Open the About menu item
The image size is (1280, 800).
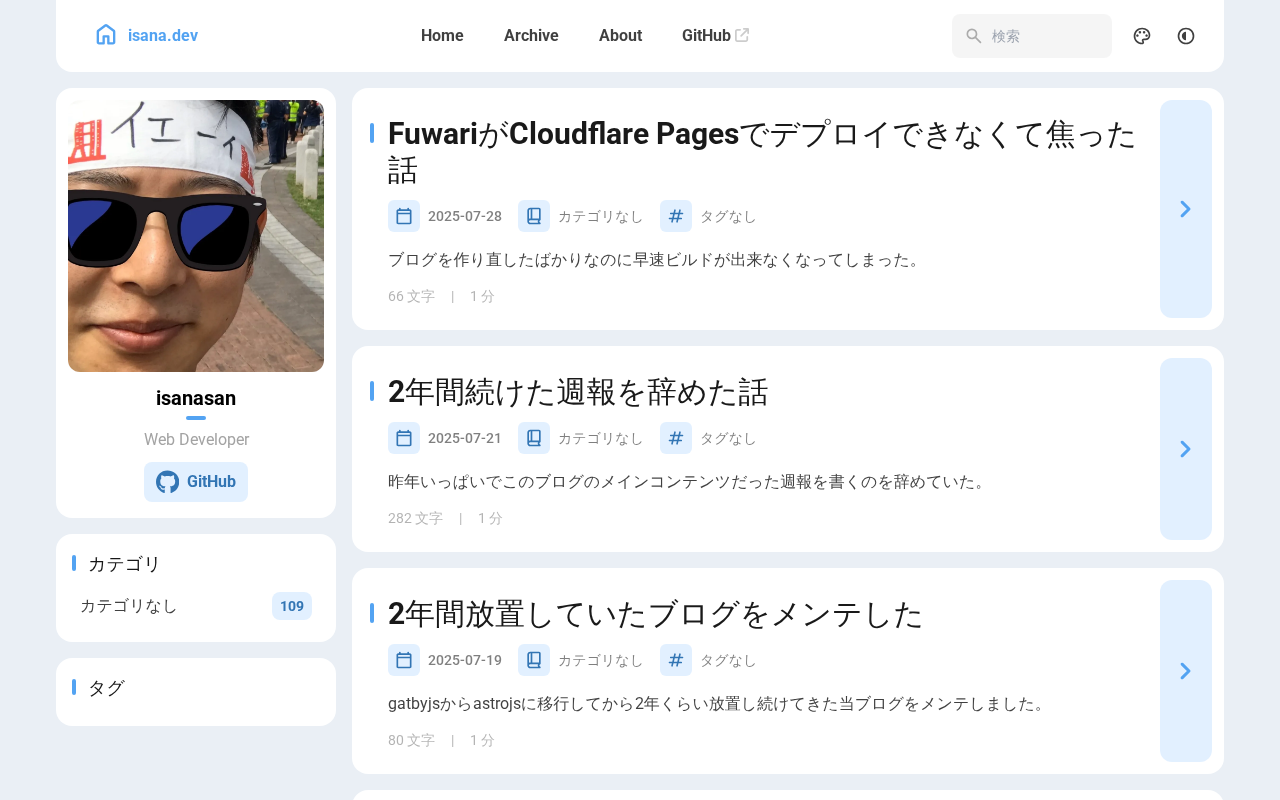tap(620, 36)
